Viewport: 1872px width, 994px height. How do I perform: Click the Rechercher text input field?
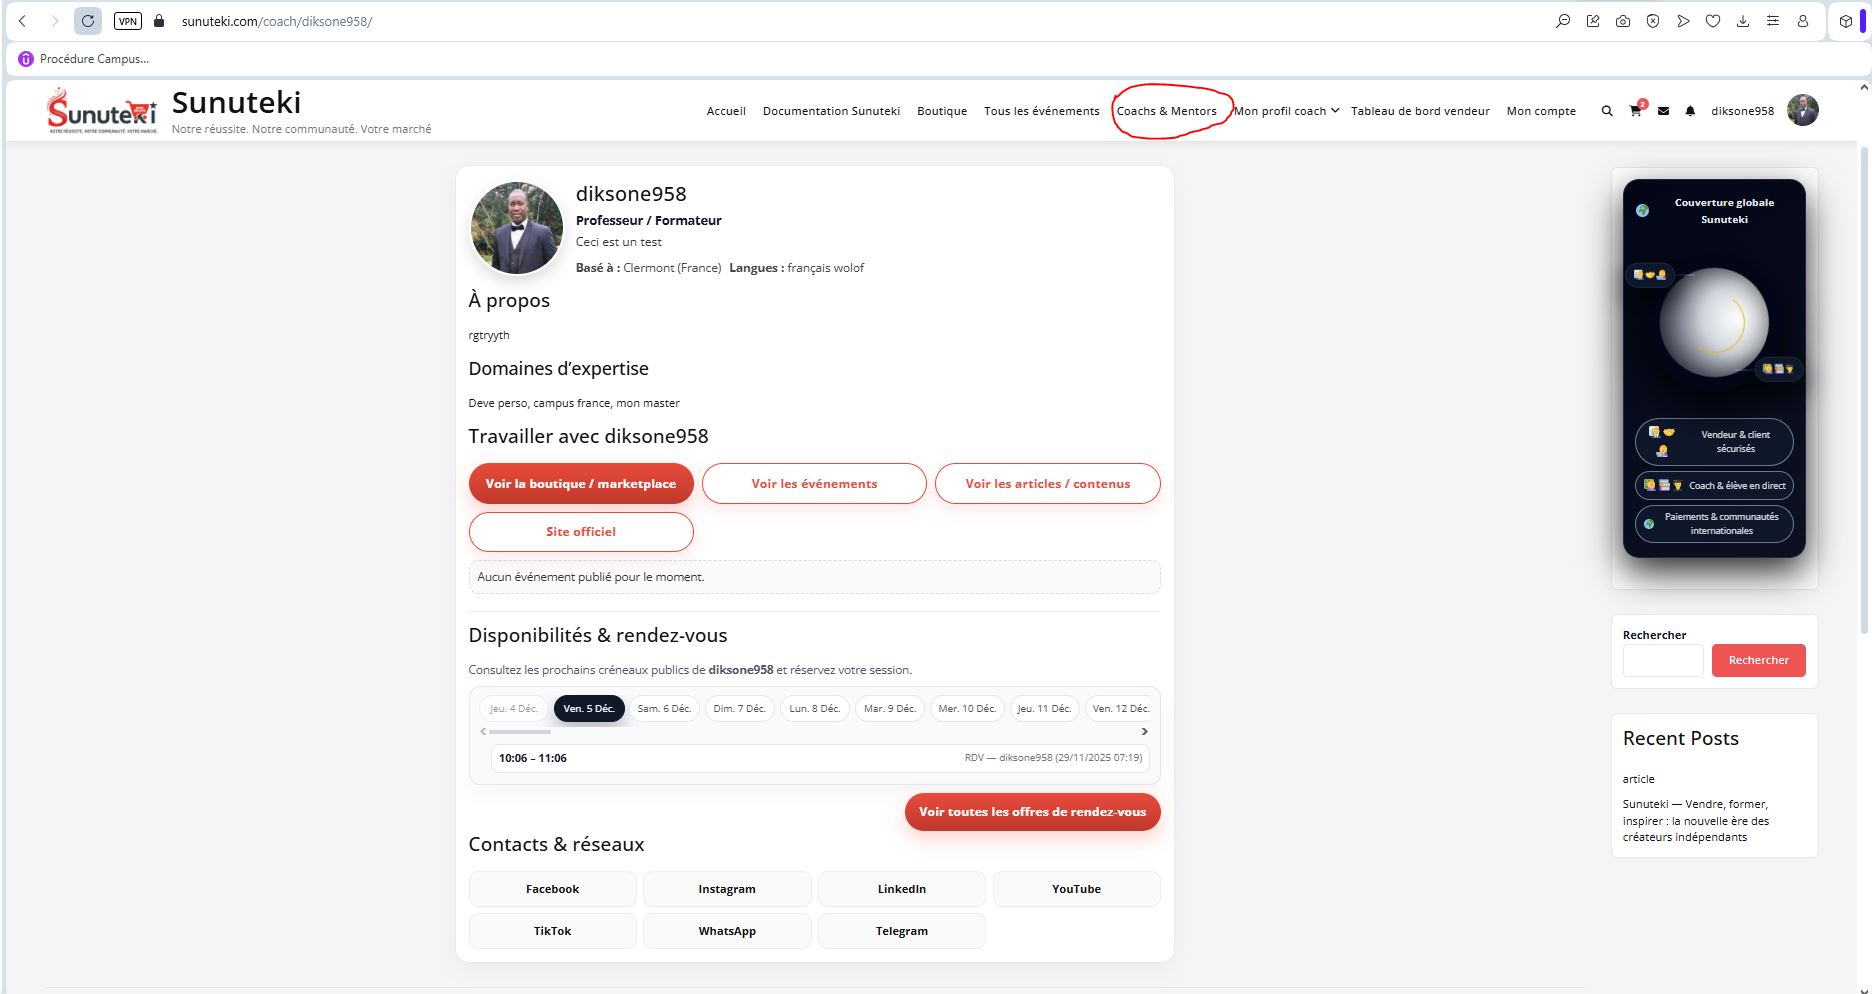1662,660
